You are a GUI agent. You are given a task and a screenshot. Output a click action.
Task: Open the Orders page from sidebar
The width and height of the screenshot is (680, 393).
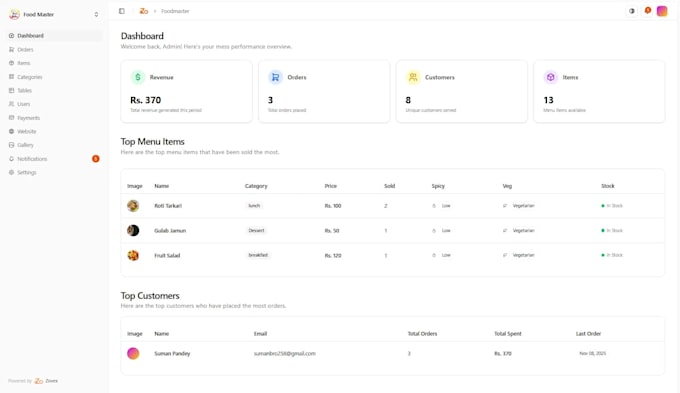pyautogui.click(x=54, y=49)
